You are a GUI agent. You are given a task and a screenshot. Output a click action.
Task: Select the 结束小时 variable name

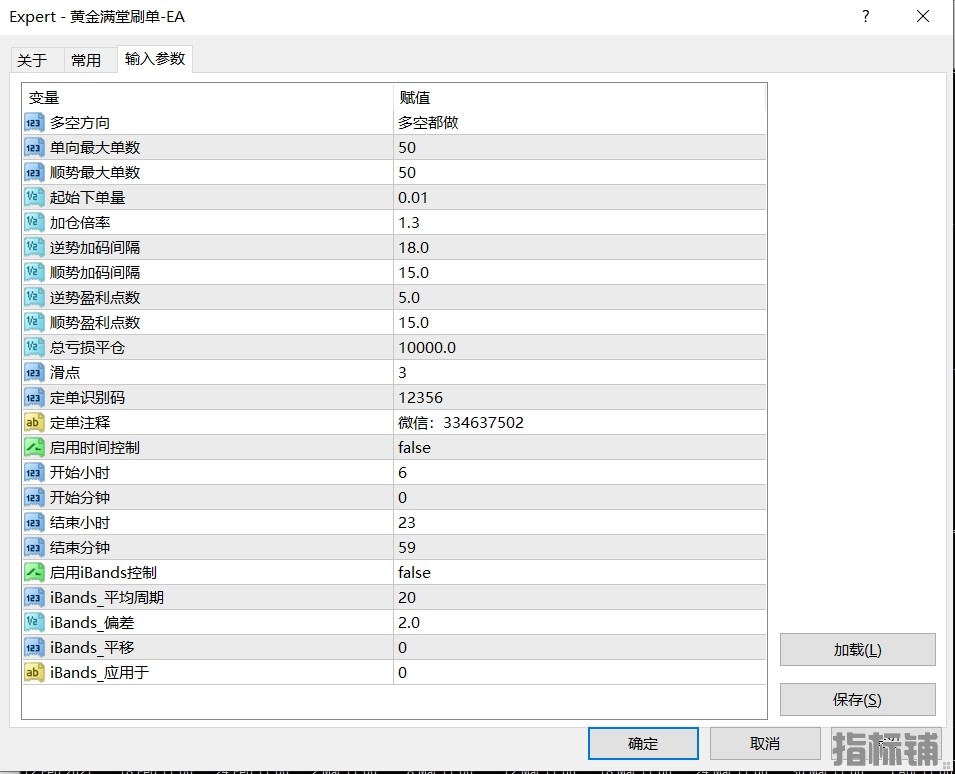[80, 522]
